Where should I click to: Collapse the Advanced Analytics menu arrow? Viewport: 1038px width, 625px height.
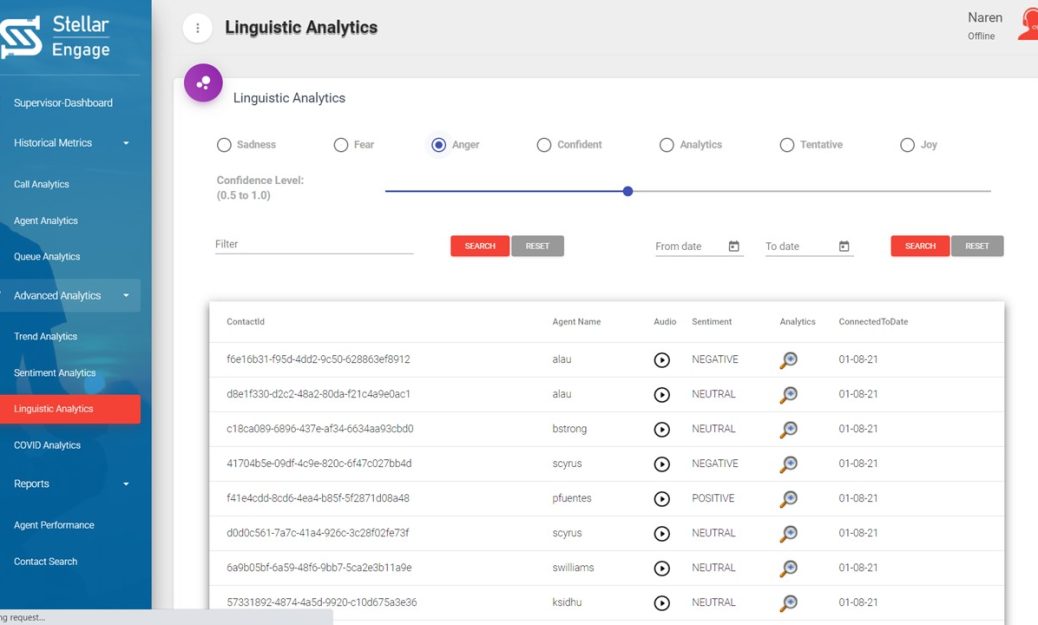click(126, 295)
